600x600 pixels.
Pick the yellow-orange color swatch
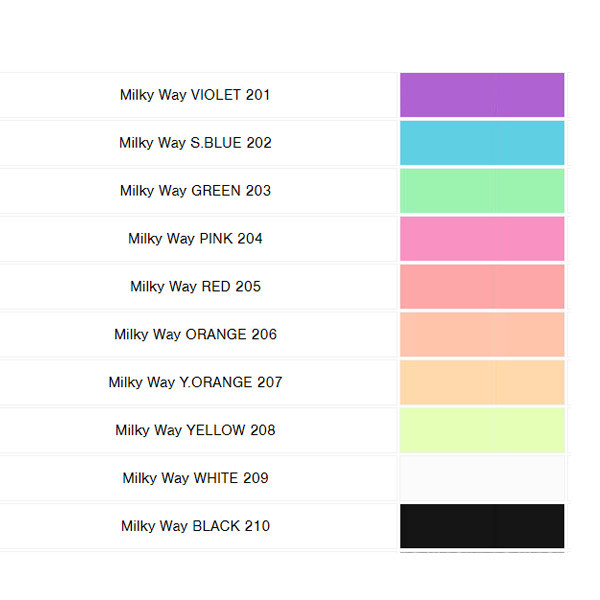[482, 382]
